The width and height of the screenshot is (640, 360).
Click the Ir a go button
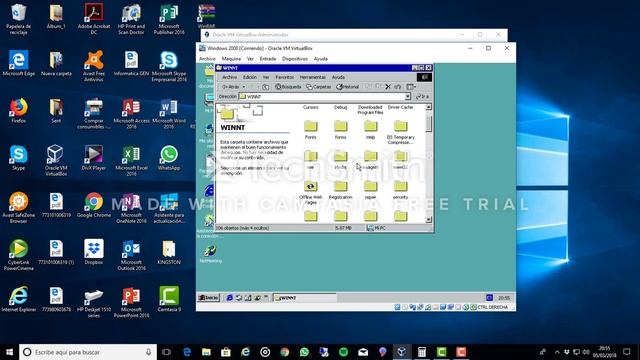422,97
